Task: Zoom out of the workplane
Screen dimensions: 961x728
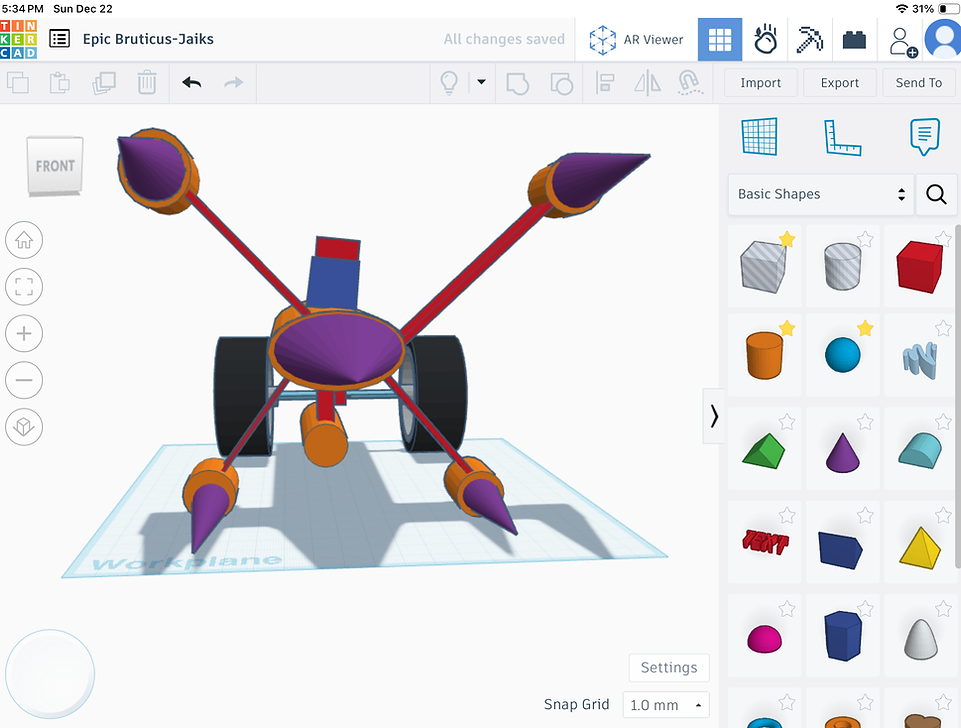Action: point(24,380)
